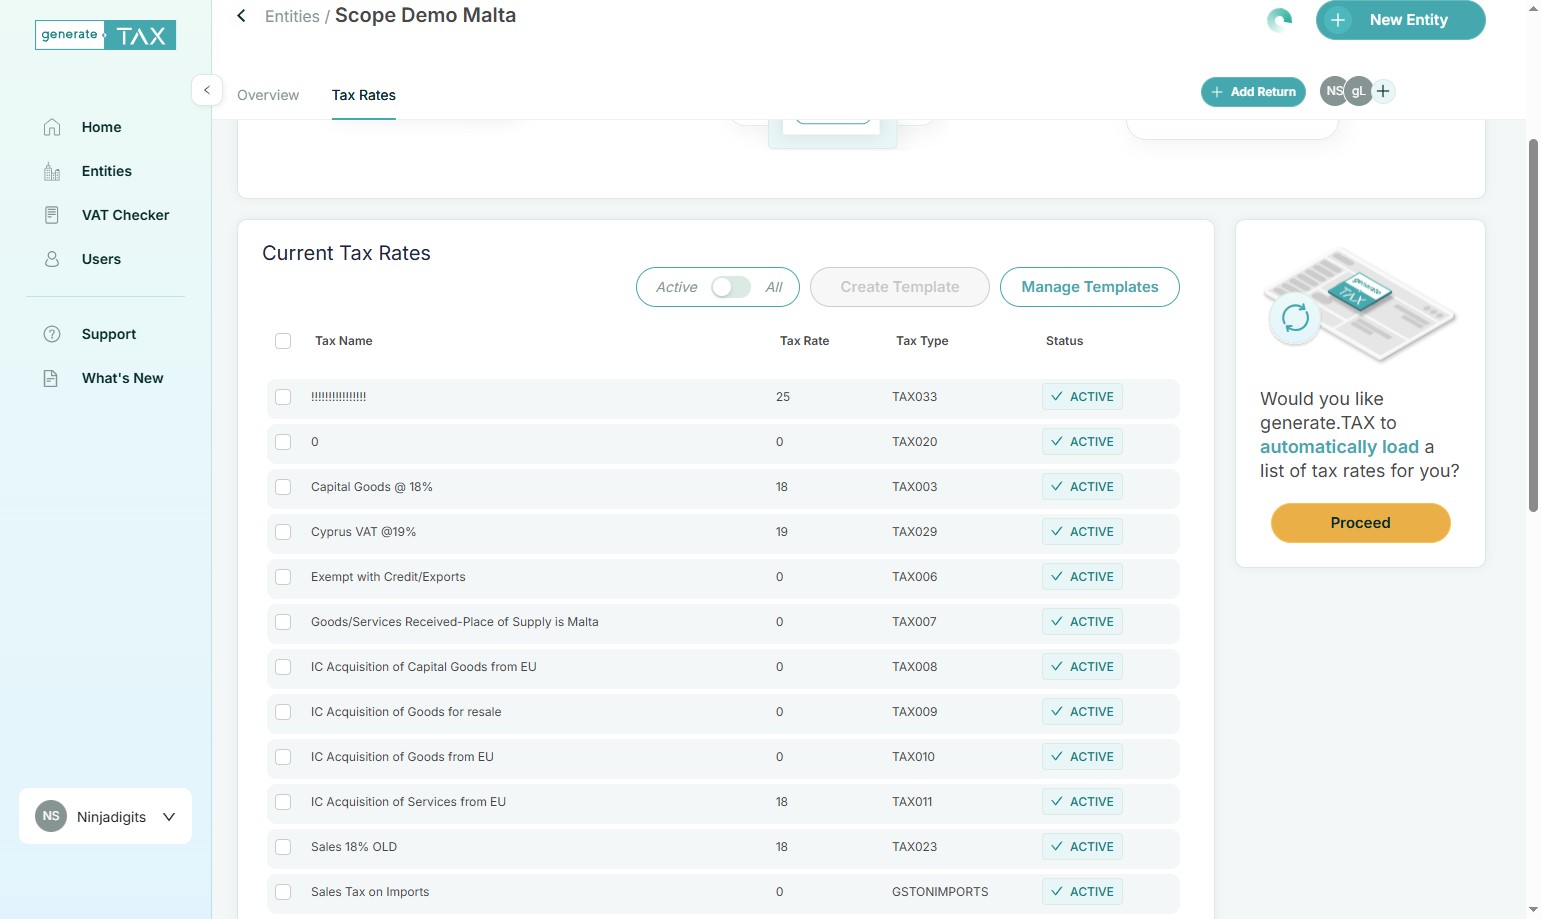
Task: Open Home in the sidebar menu
Action: 101,127
